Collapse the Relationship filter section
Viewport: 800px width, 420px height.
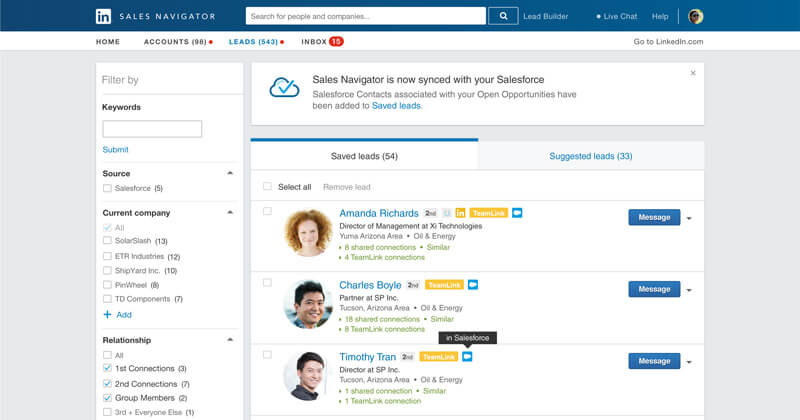(230, 339)
